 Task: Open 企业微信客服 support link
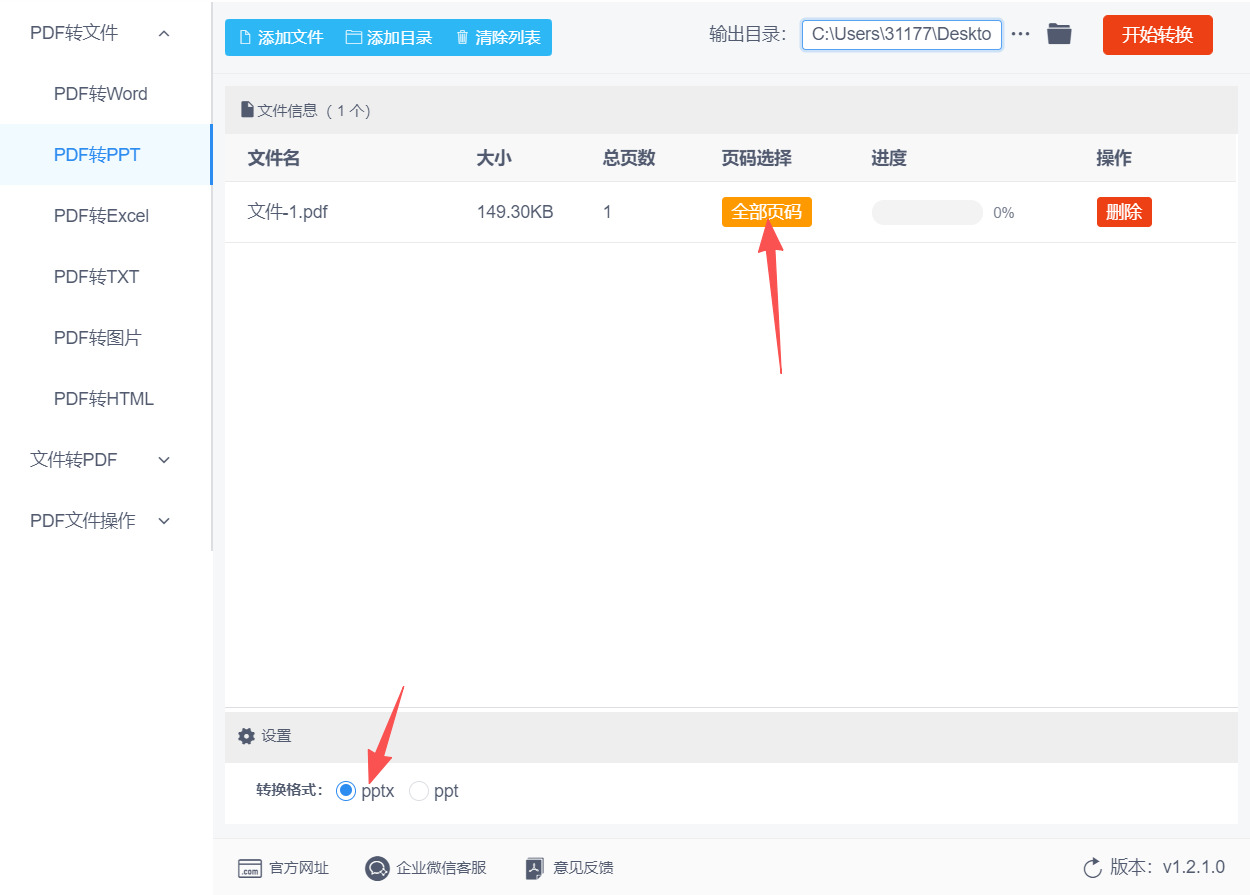click(441, 868)
